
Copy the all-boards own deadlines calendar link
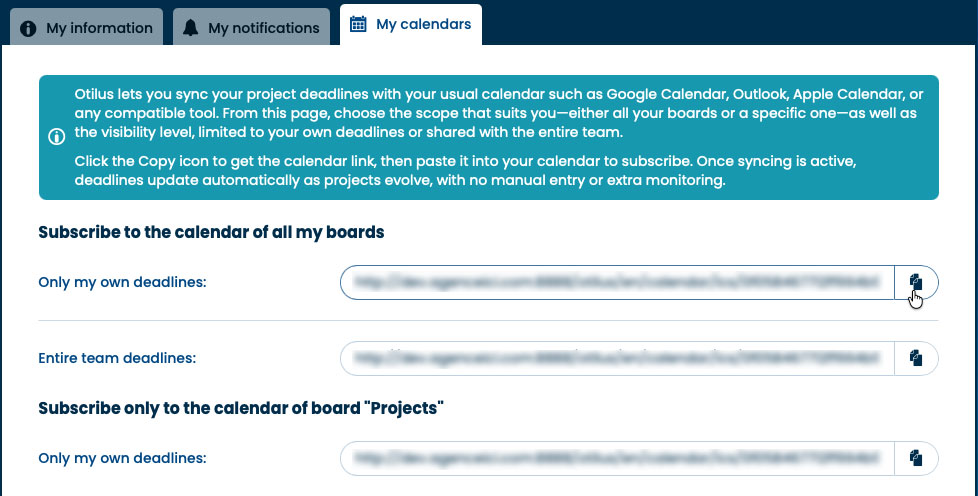[x=915, y=282]
